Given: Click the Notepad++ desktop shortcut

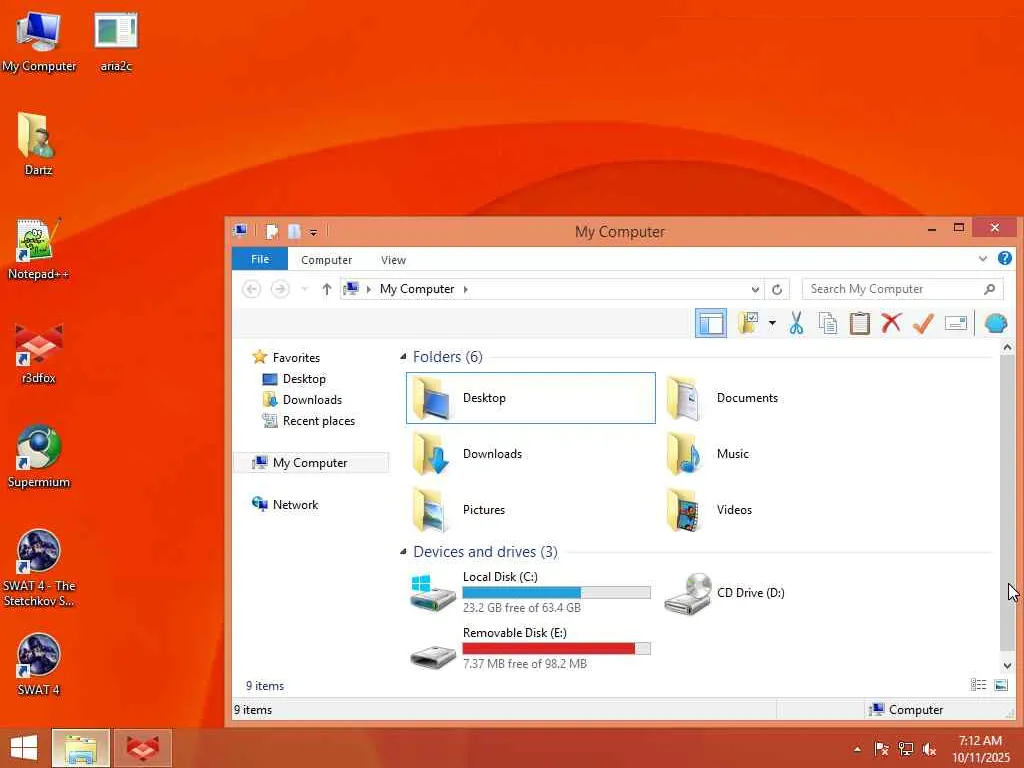Looking at the screenshot, I should (38, 249).
